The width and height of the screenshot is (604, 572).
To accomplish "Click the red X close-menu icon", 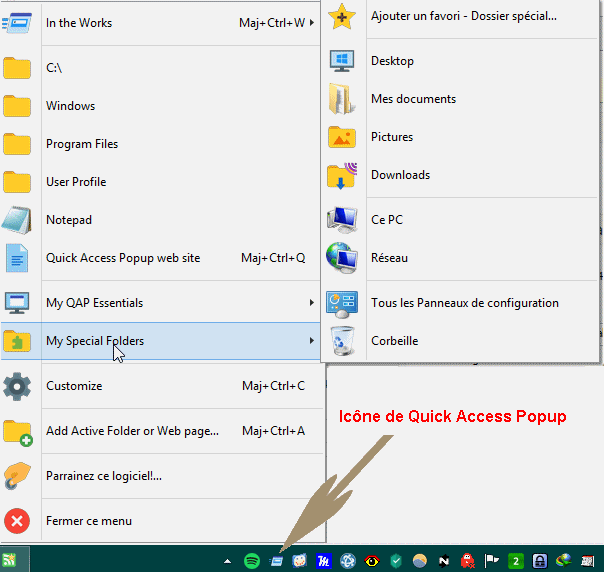I will [17, 521].
